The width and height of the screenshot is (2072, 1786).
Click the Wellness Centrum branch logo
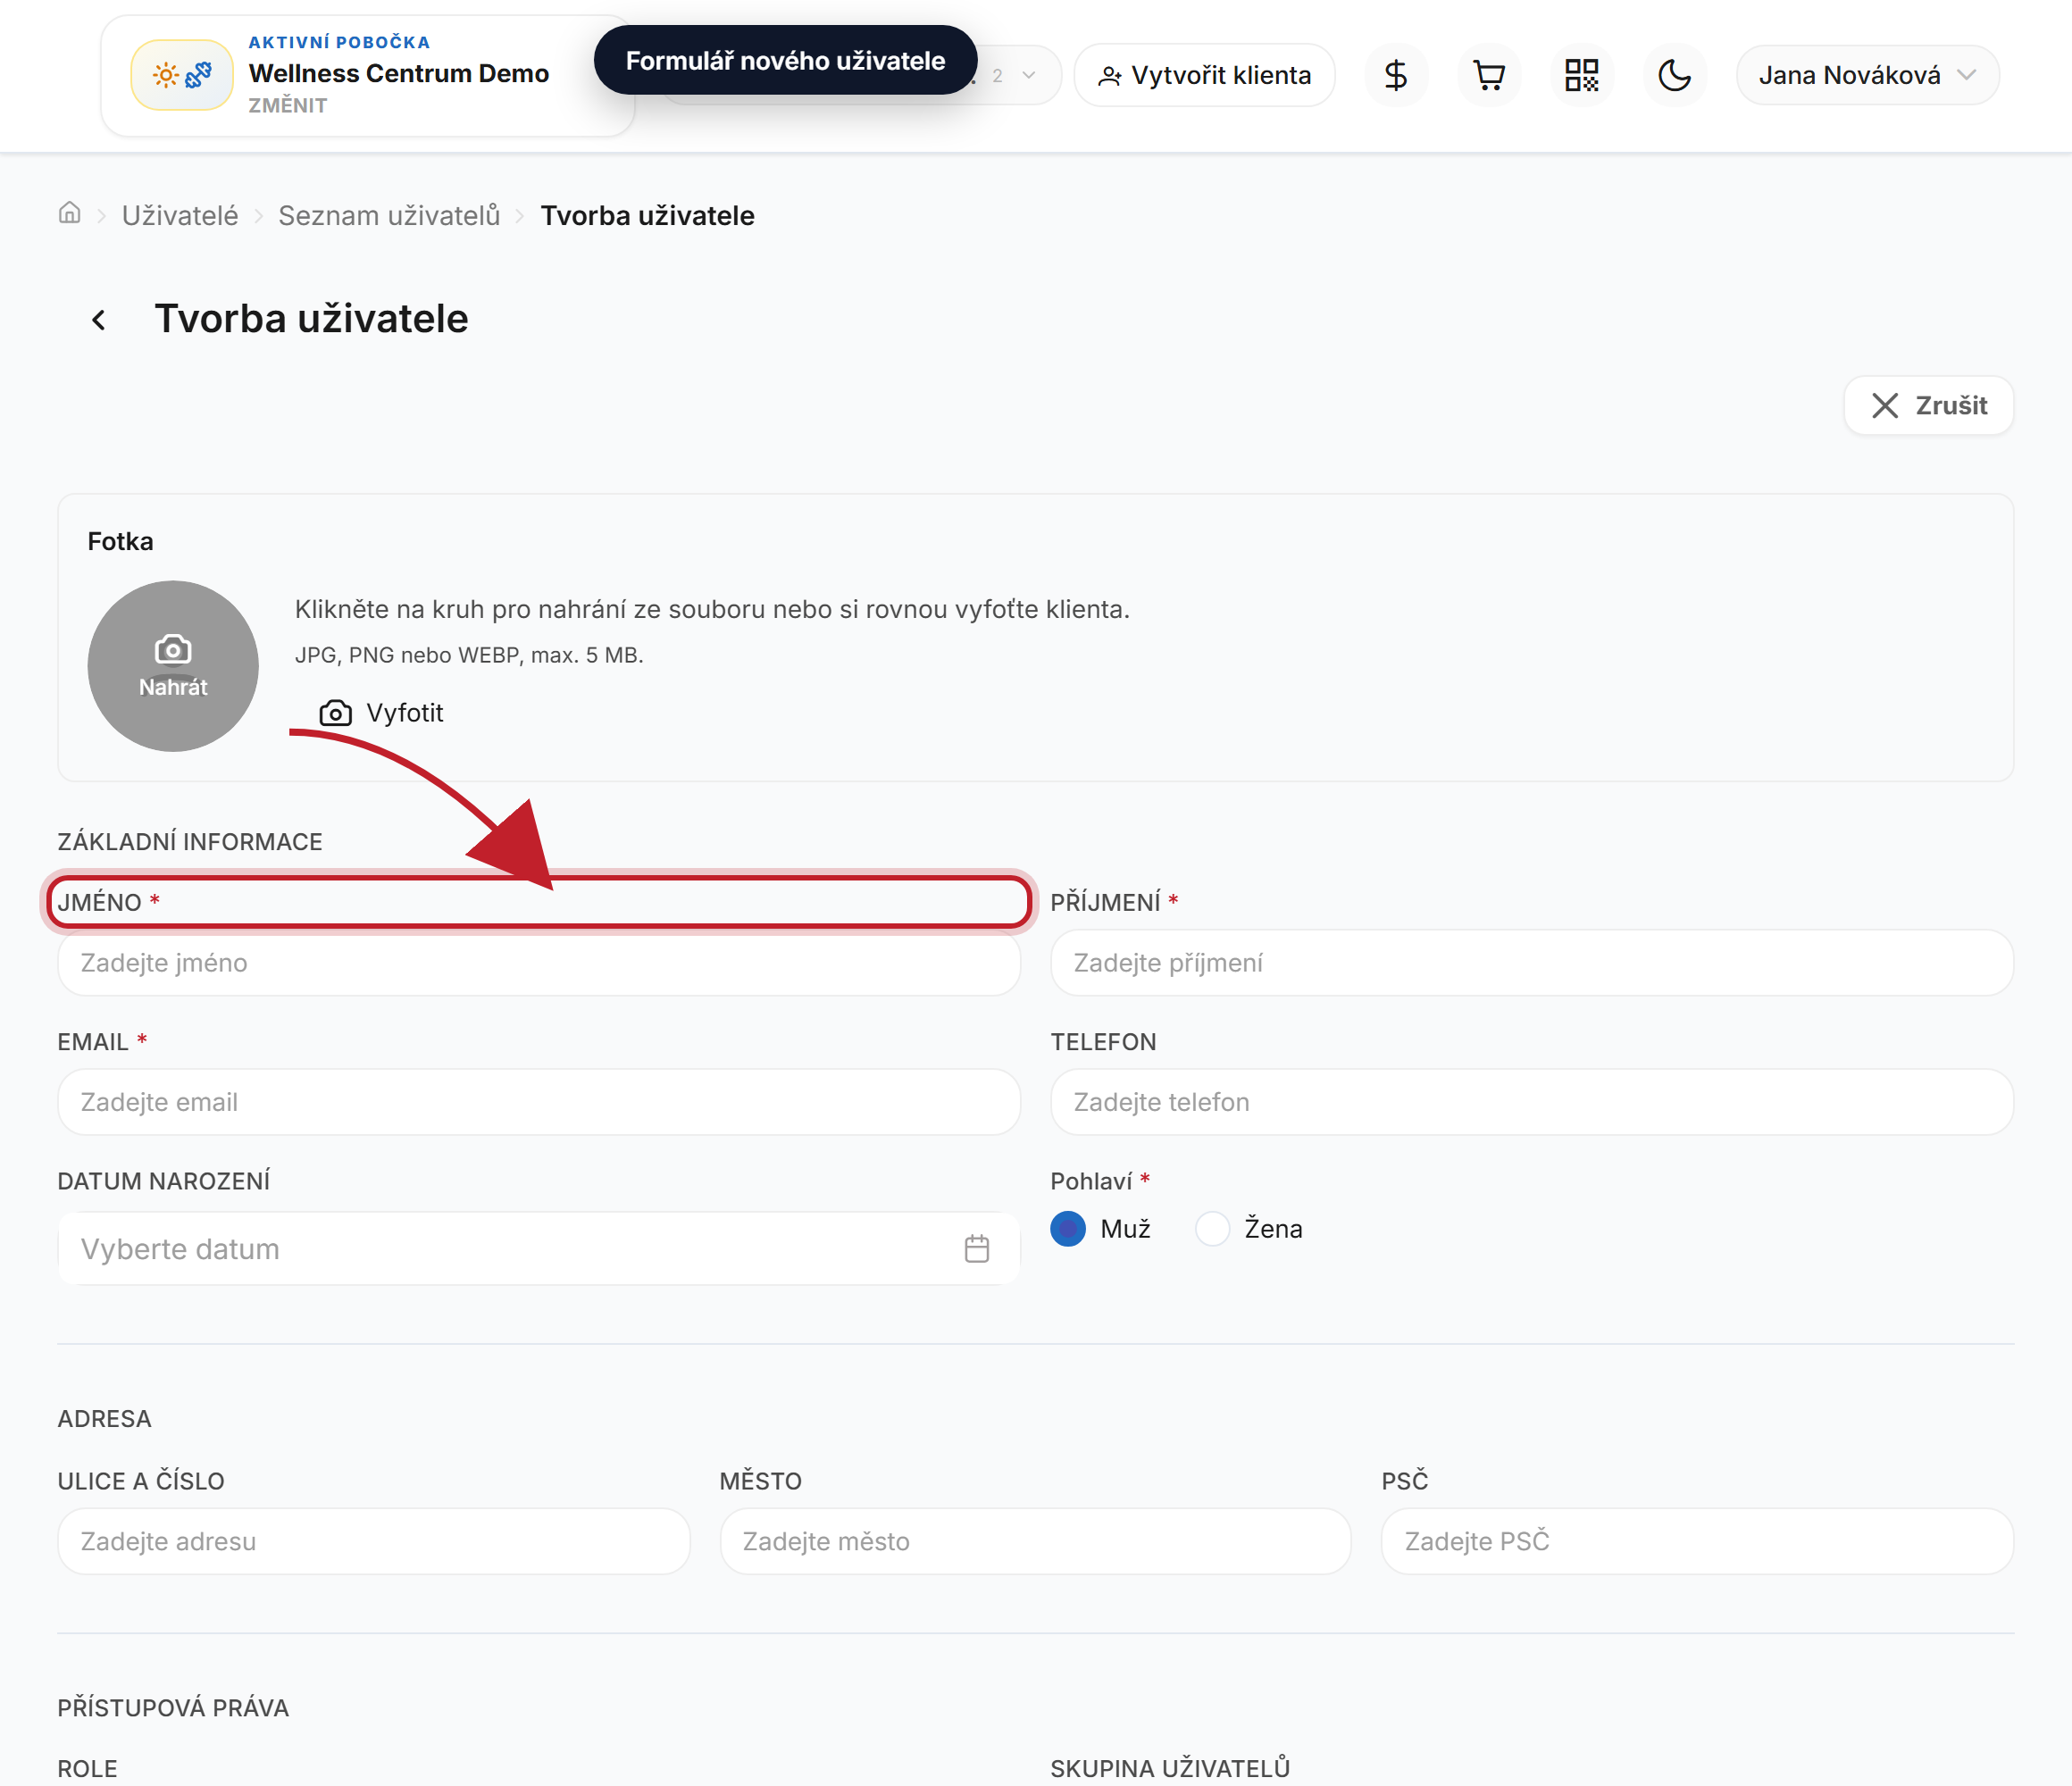pos(182,75)
